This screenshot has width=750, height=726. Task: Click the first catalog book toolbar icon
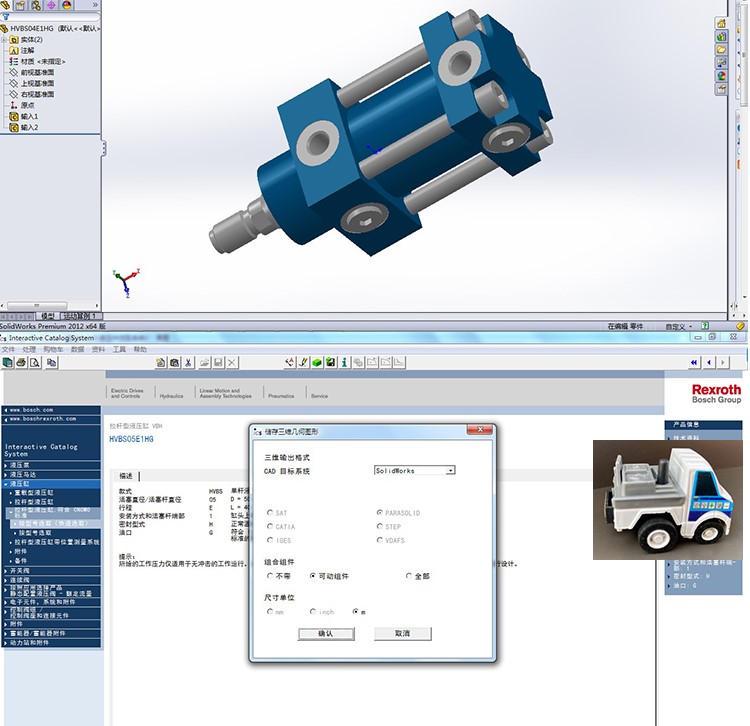pyautogui.click(x=8, y=363)
